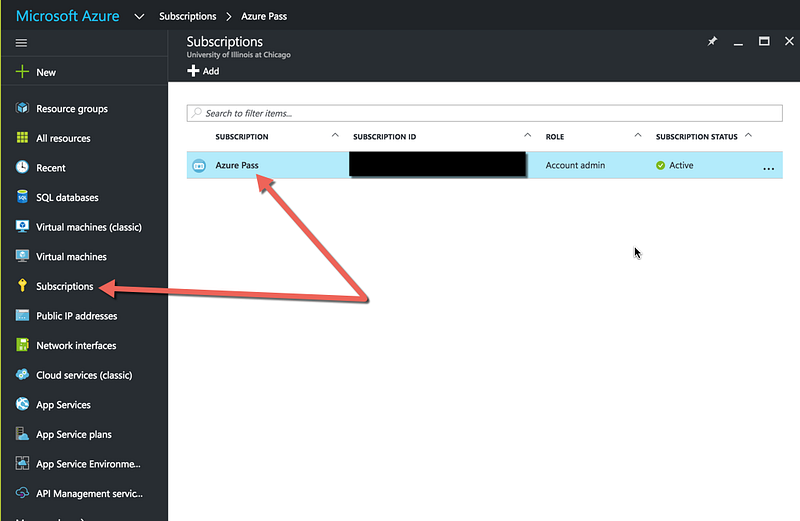Click Virtual machines (classic) label

(89, 227)
